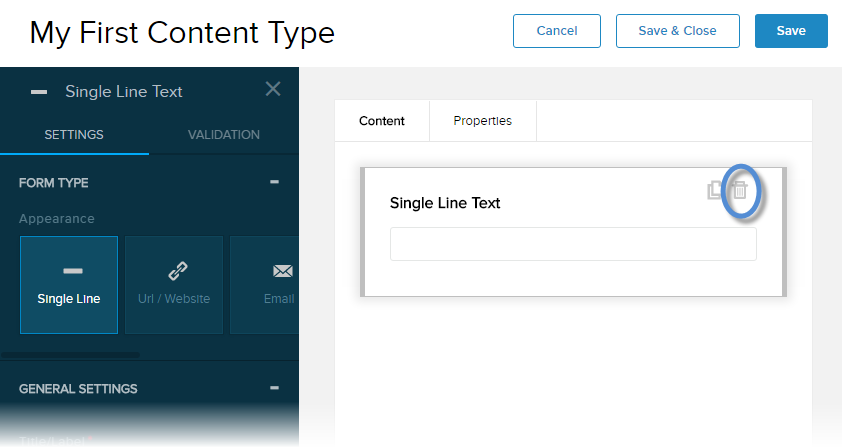This screenshot has width=842, height=448.
Task: Click the horizontal scrollbar under appearance types
Action: 70,354
